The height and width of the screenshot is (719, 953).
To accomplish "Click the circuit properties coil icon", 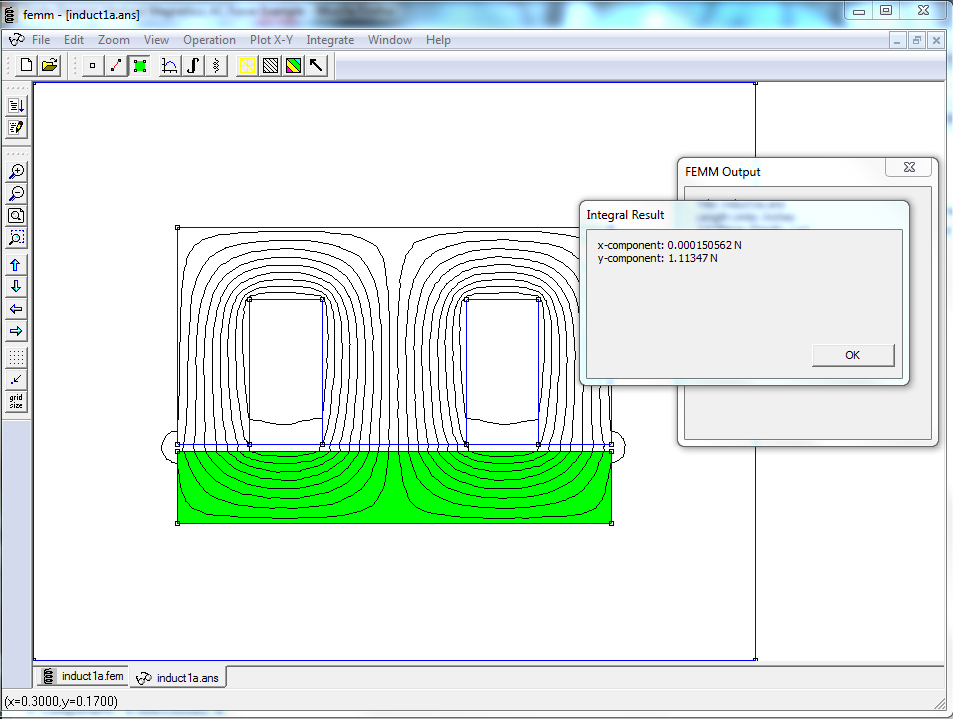I will coord(216,65).
